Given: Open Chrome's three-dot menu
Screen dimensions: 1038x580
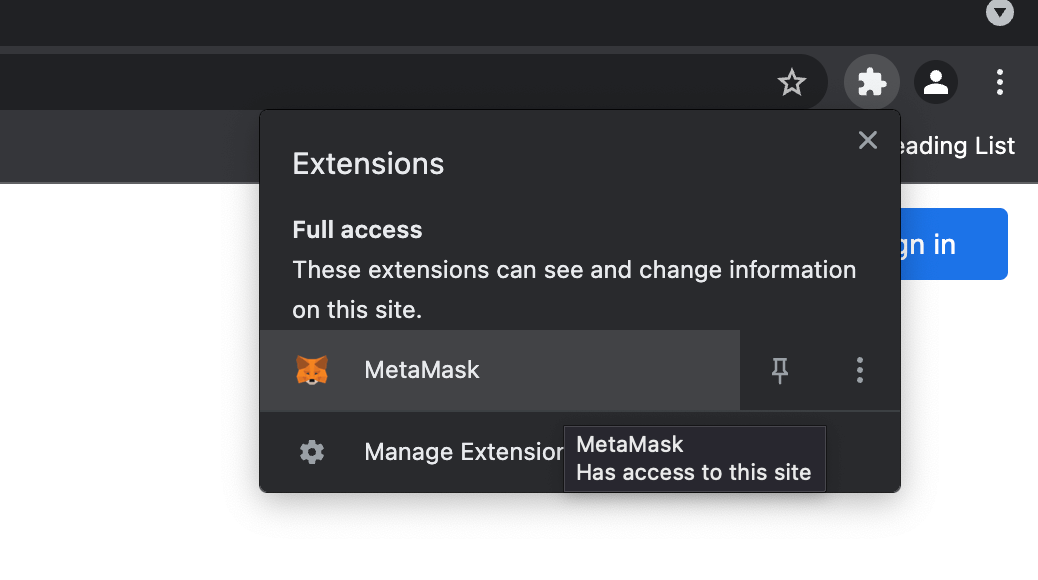Looking at the screenshot, I should [1000, 82].
